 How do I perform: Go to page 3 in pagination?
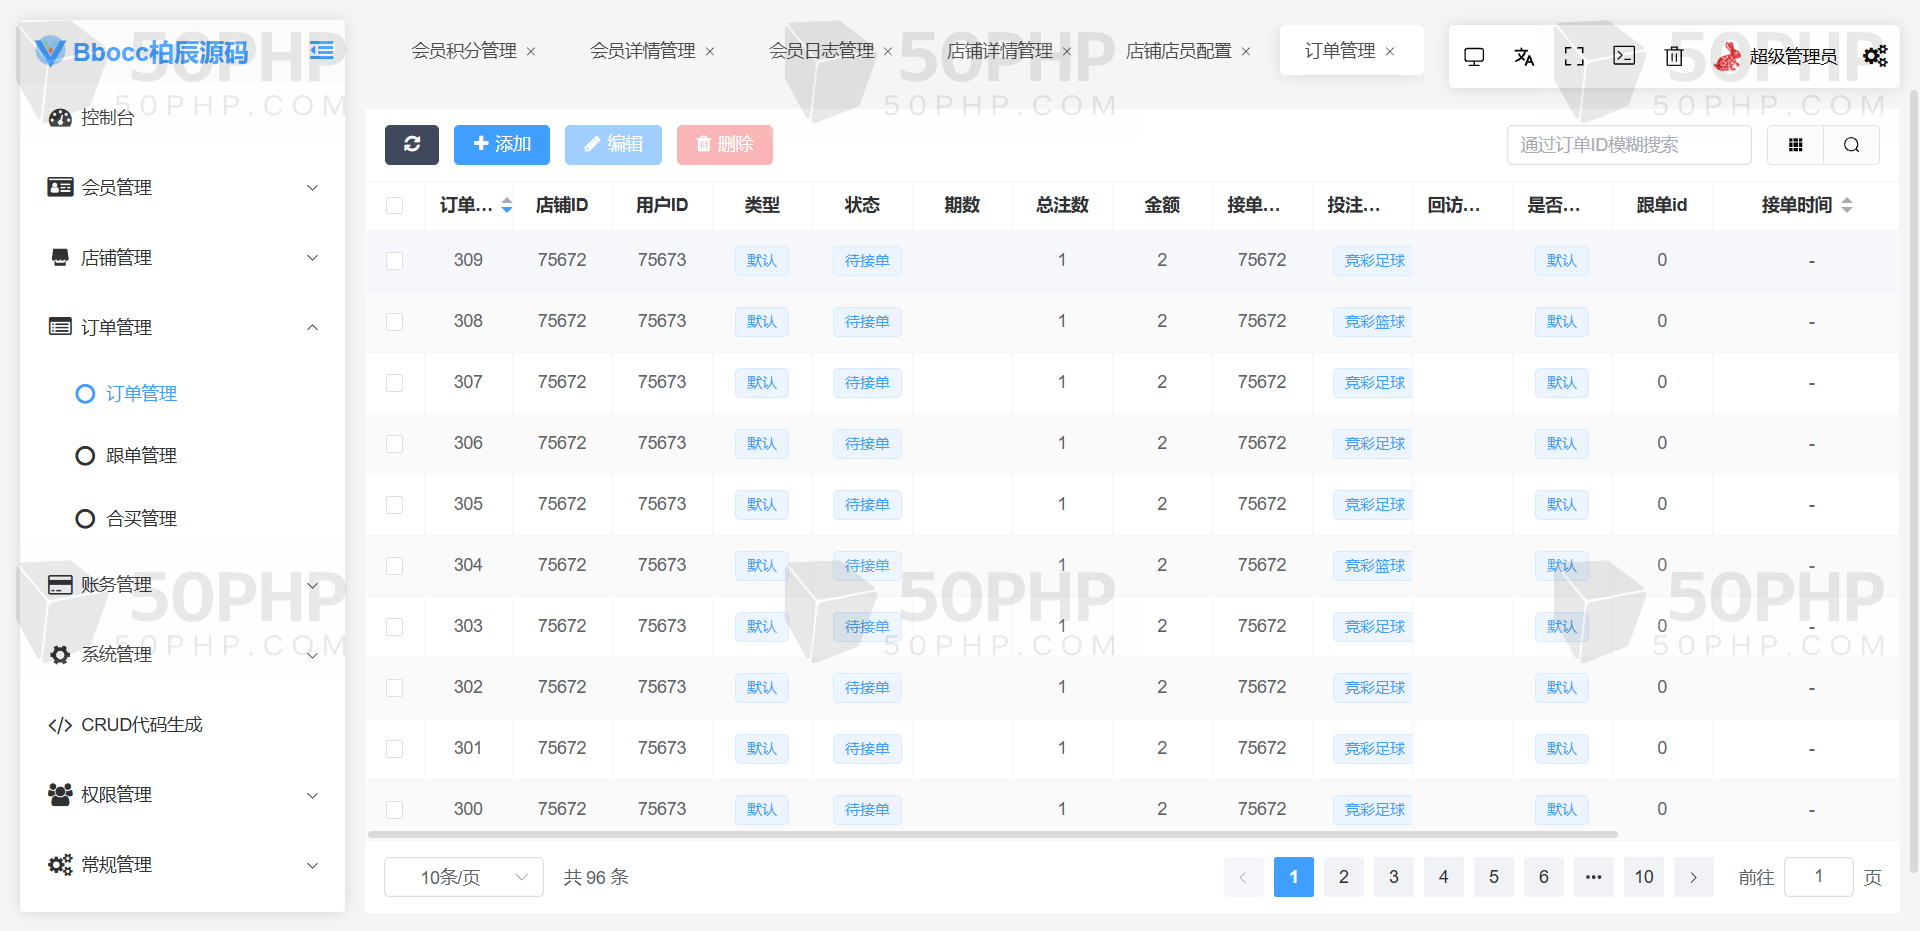[x=1394, y=877]
